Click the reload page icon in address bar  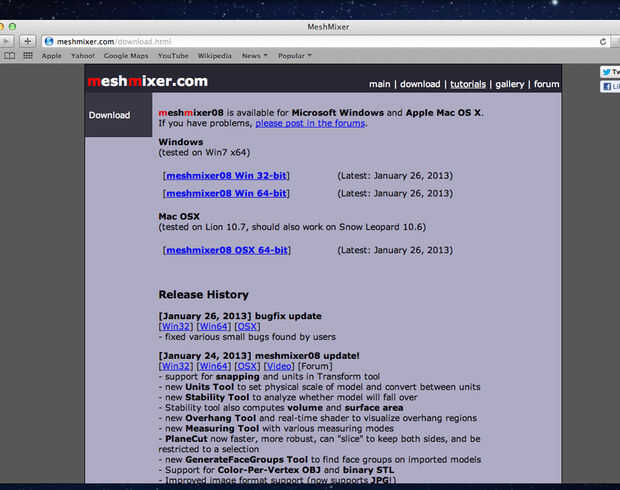click(603, 42)
